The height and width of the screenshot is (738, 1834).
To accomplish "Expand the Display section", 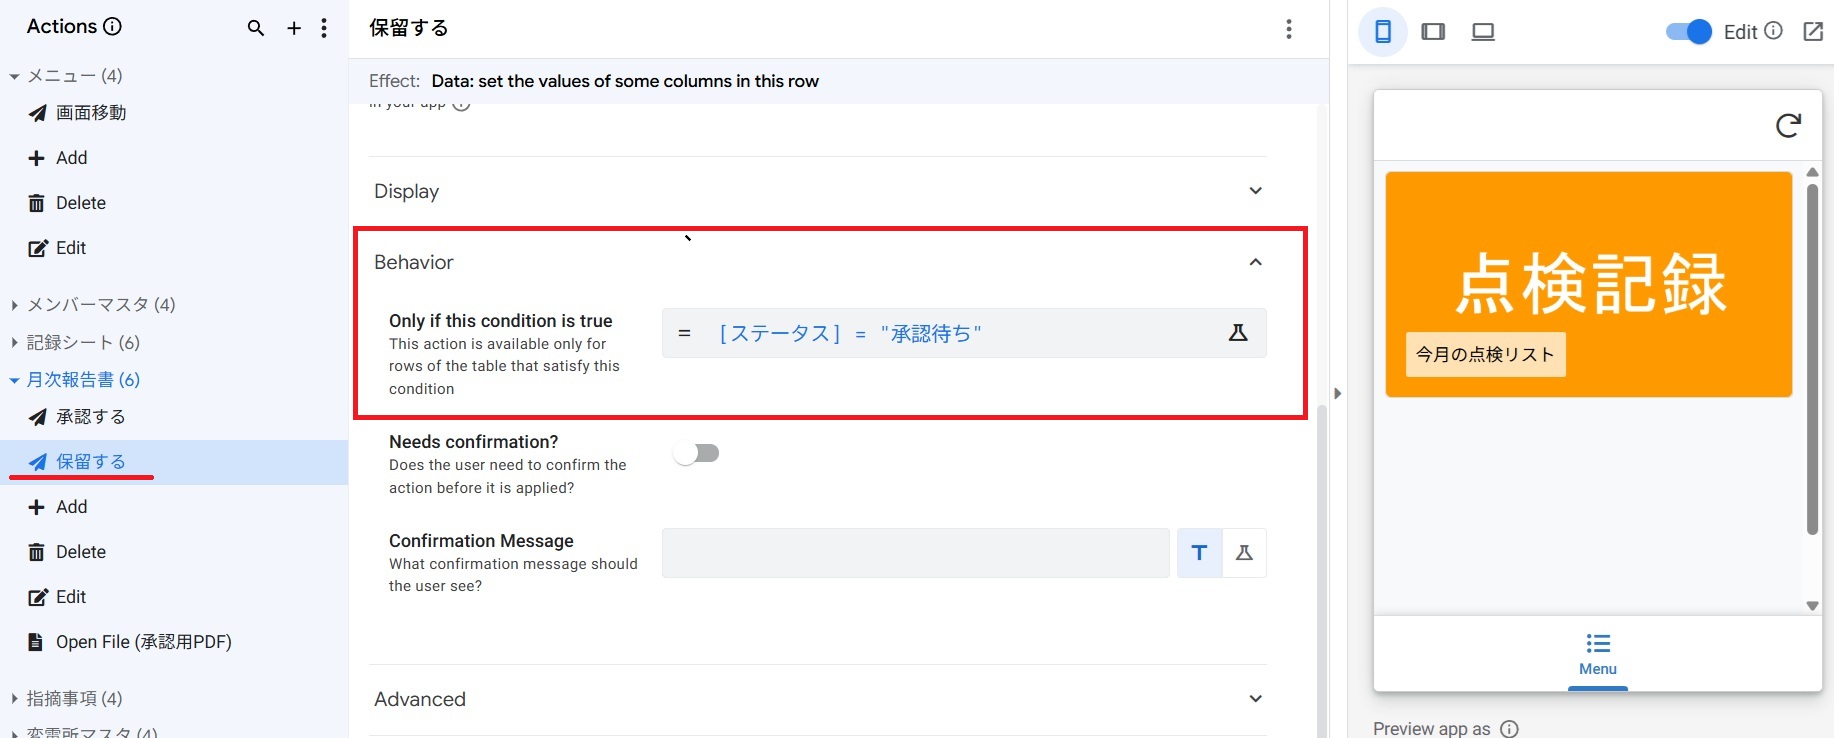I will [1255, 191].
